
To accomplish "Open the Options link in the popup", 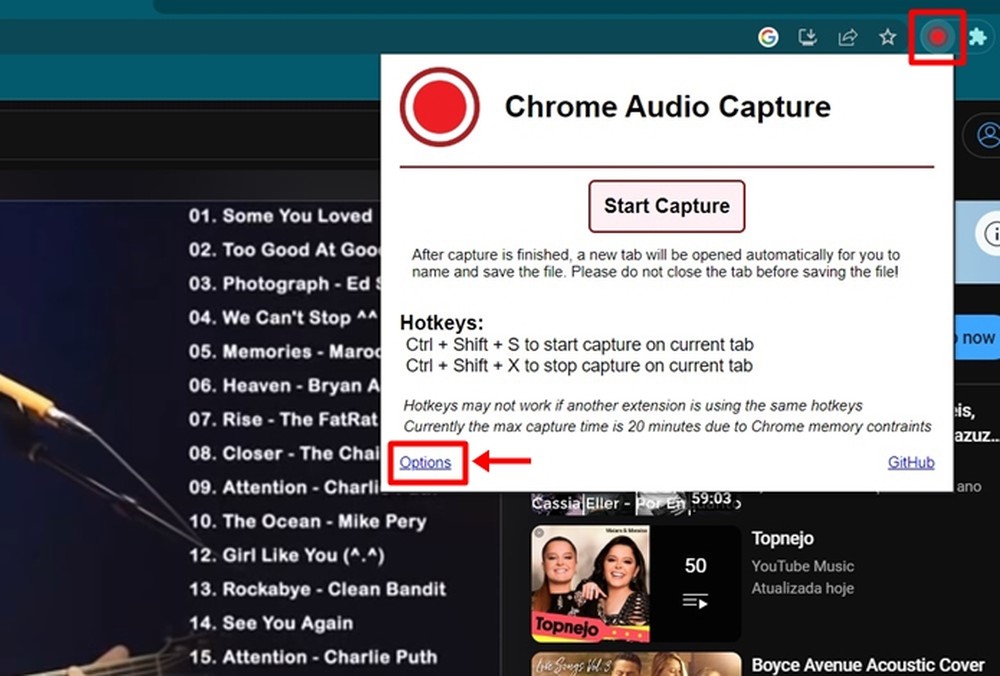I will 426,462.
